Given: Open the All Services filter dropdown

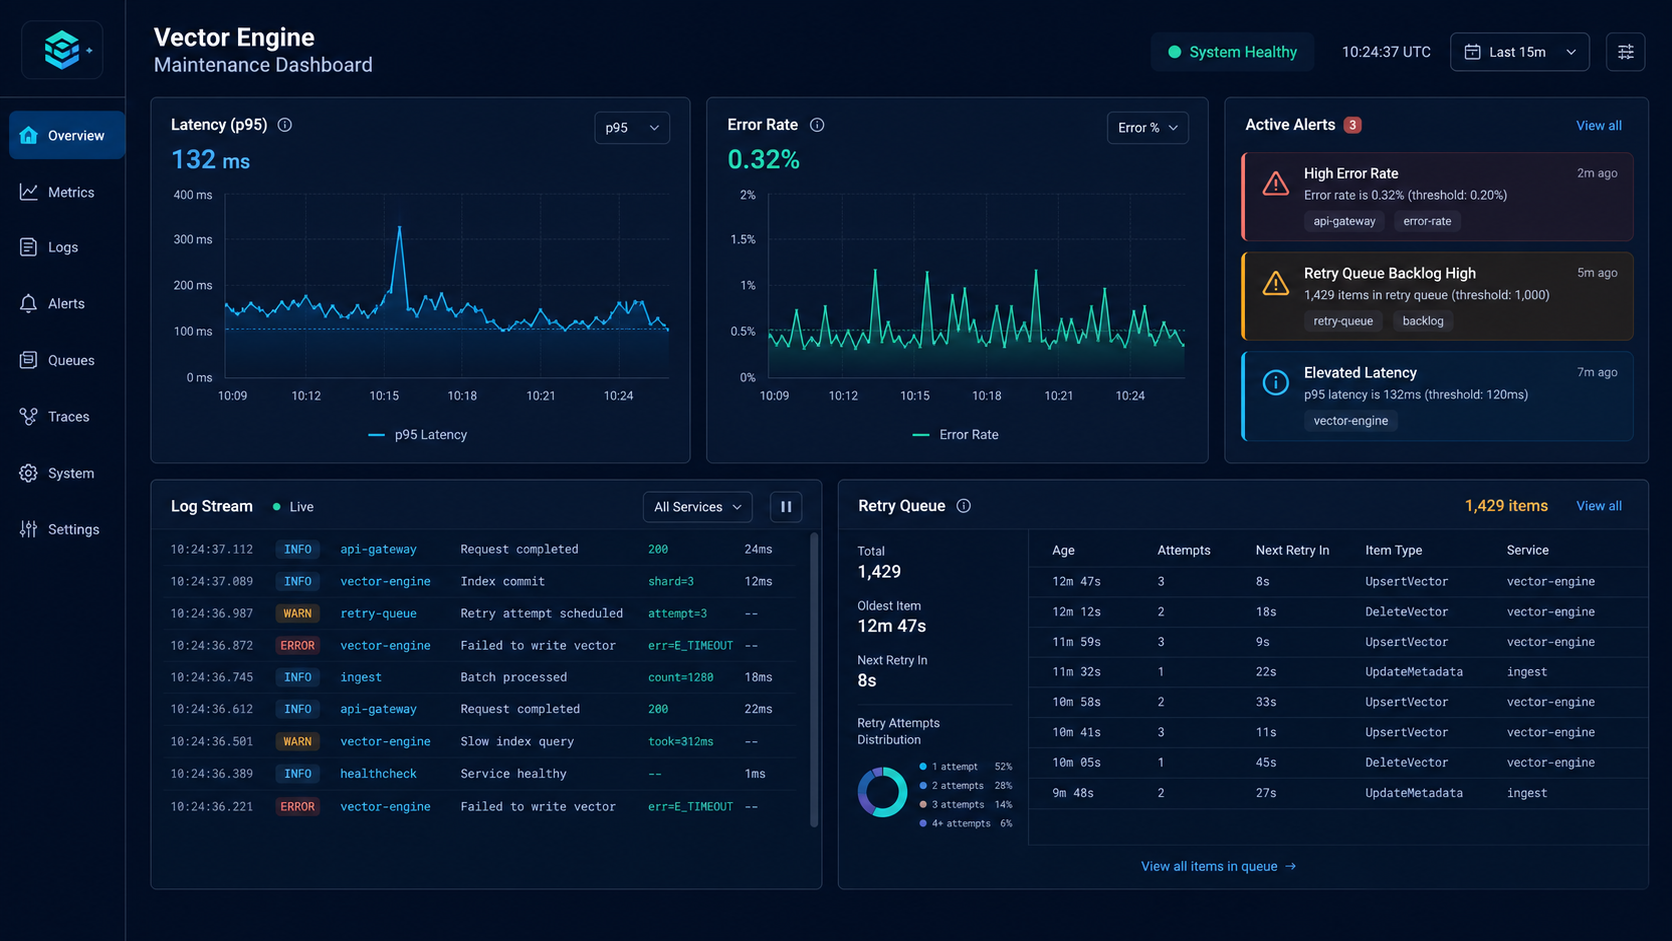Looking at the screenshot, I should (697, 507).
